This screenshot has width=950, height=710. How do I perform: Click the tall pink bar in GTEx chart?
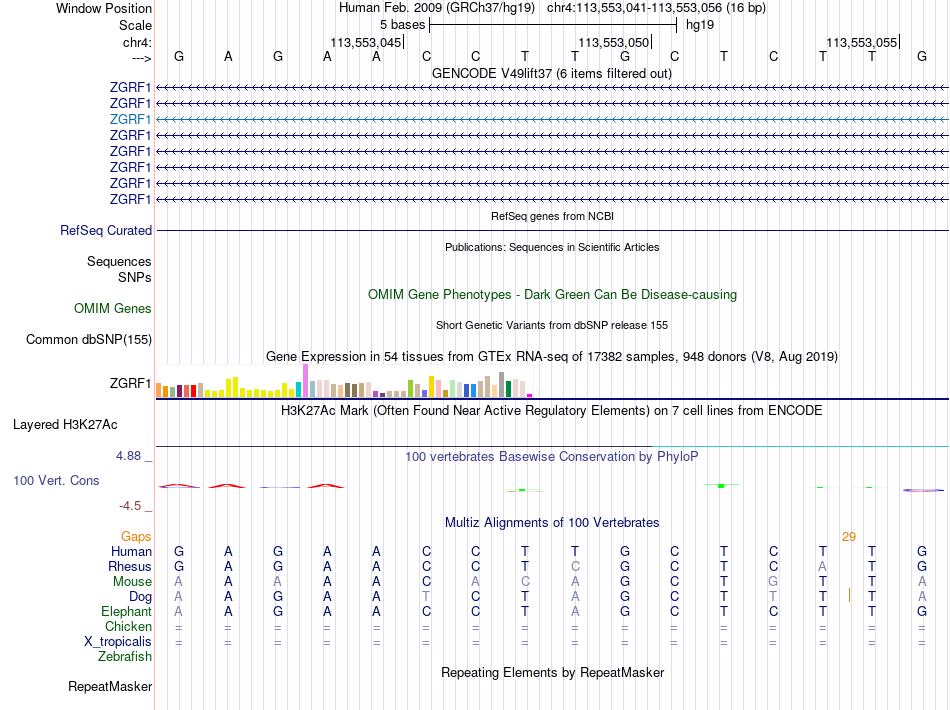pos(305,380)
